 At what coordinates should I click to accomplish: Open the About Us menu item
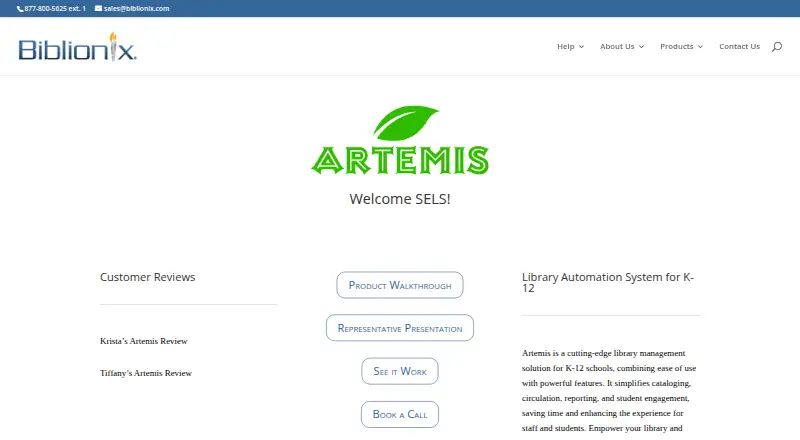(x=617, y=46)
